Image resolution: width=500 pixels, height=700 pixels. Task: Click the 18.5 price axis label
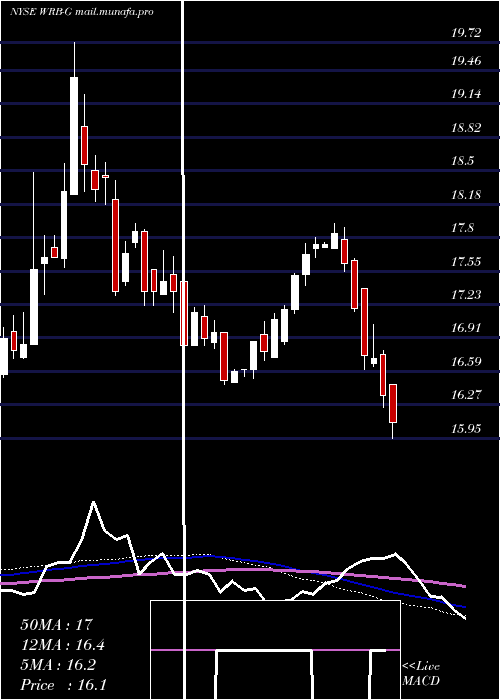(462, 161)
